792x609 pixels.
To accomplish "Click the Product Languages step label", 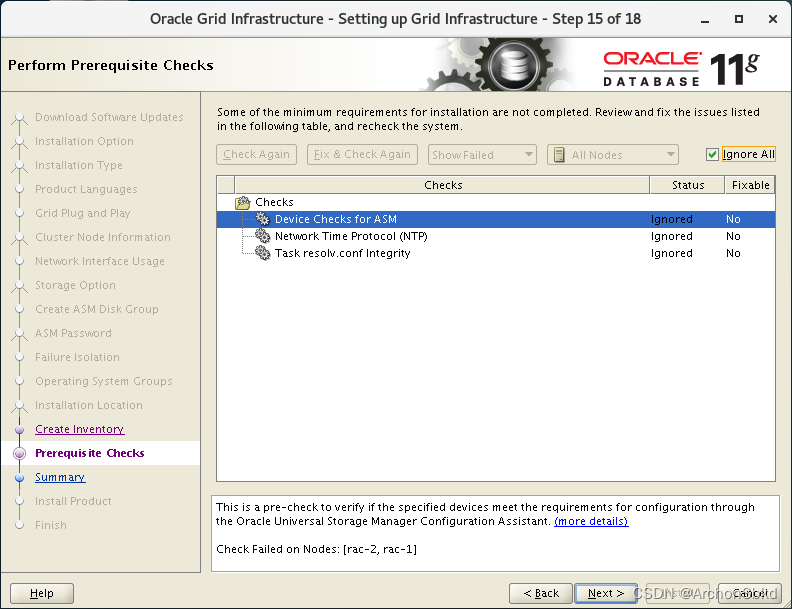I will tap(86, 189).
